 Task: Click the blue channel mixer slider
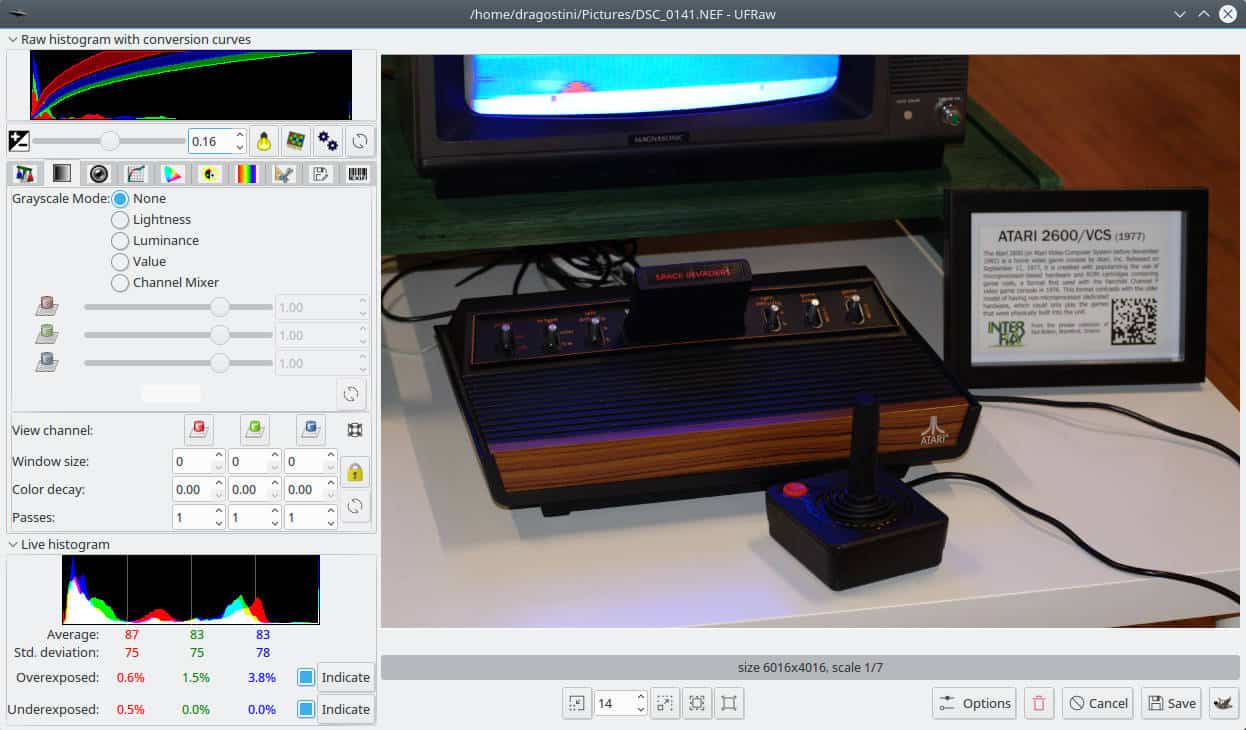(x=178, y=363)
